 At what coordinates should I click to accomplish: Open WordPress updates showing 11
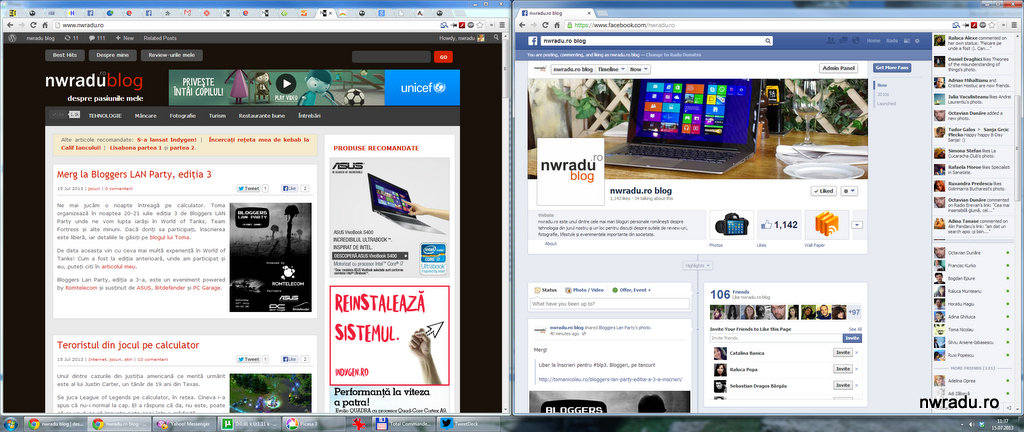point(72,38)
